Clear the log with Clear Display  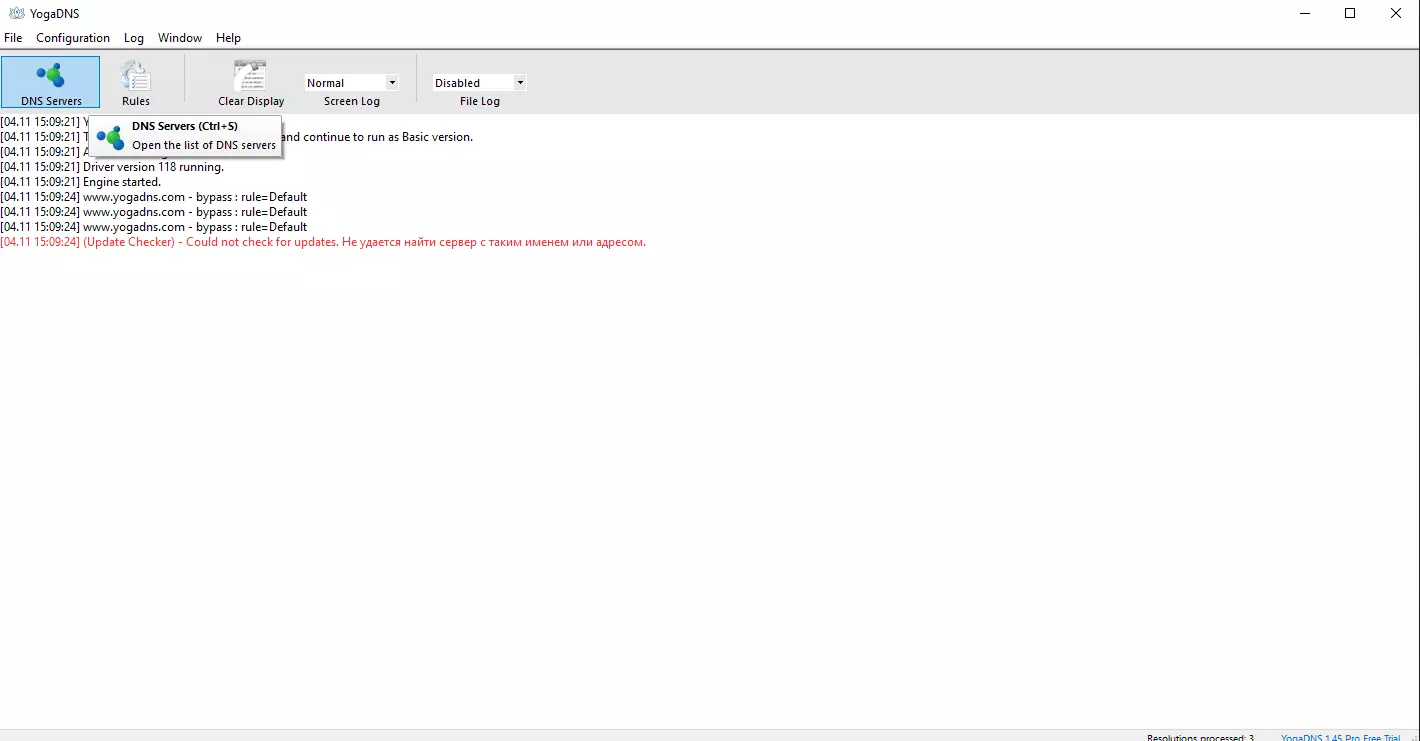(251, 82)
